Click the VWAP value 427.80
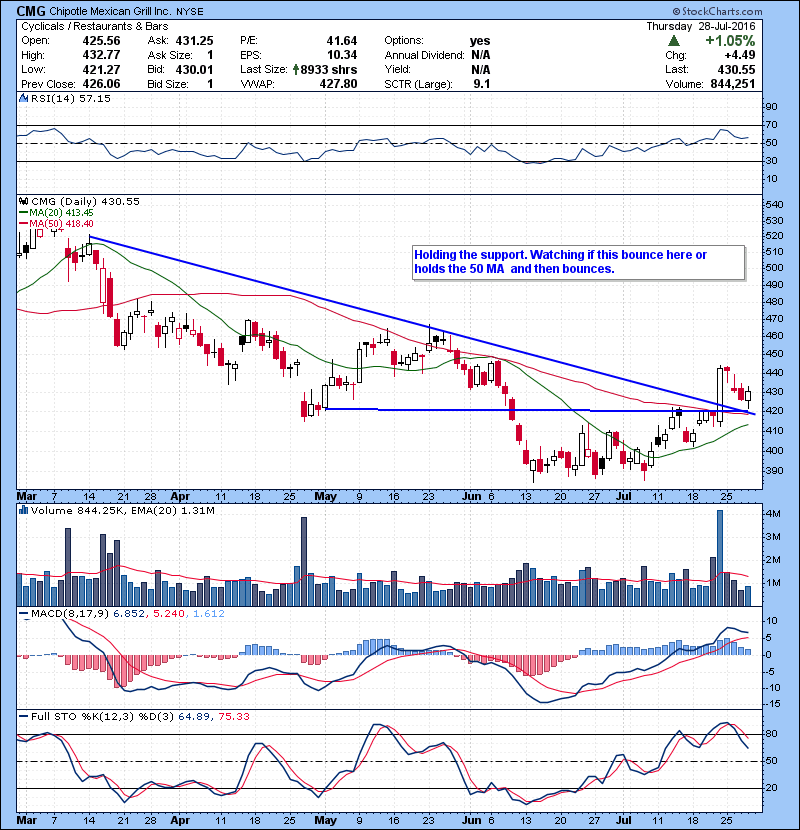Image resolution: width=800 pixels, height=830 pixels. tap(338, 84)
